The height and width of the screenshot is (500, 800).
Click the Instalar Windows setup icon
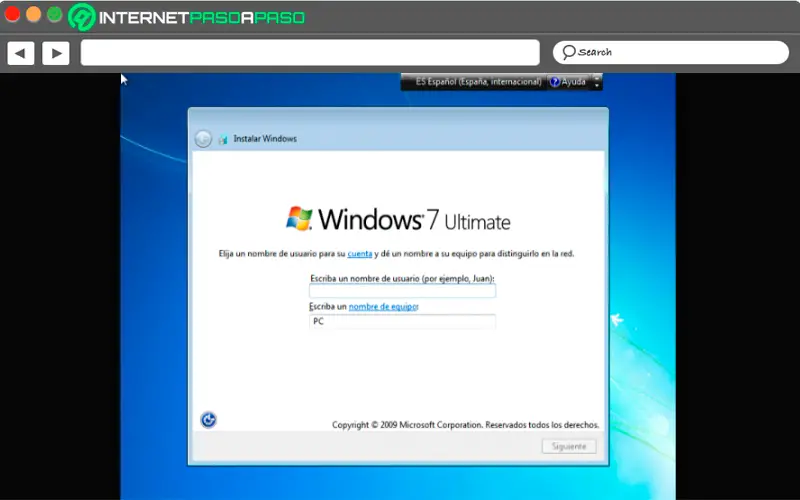point(223,139)
